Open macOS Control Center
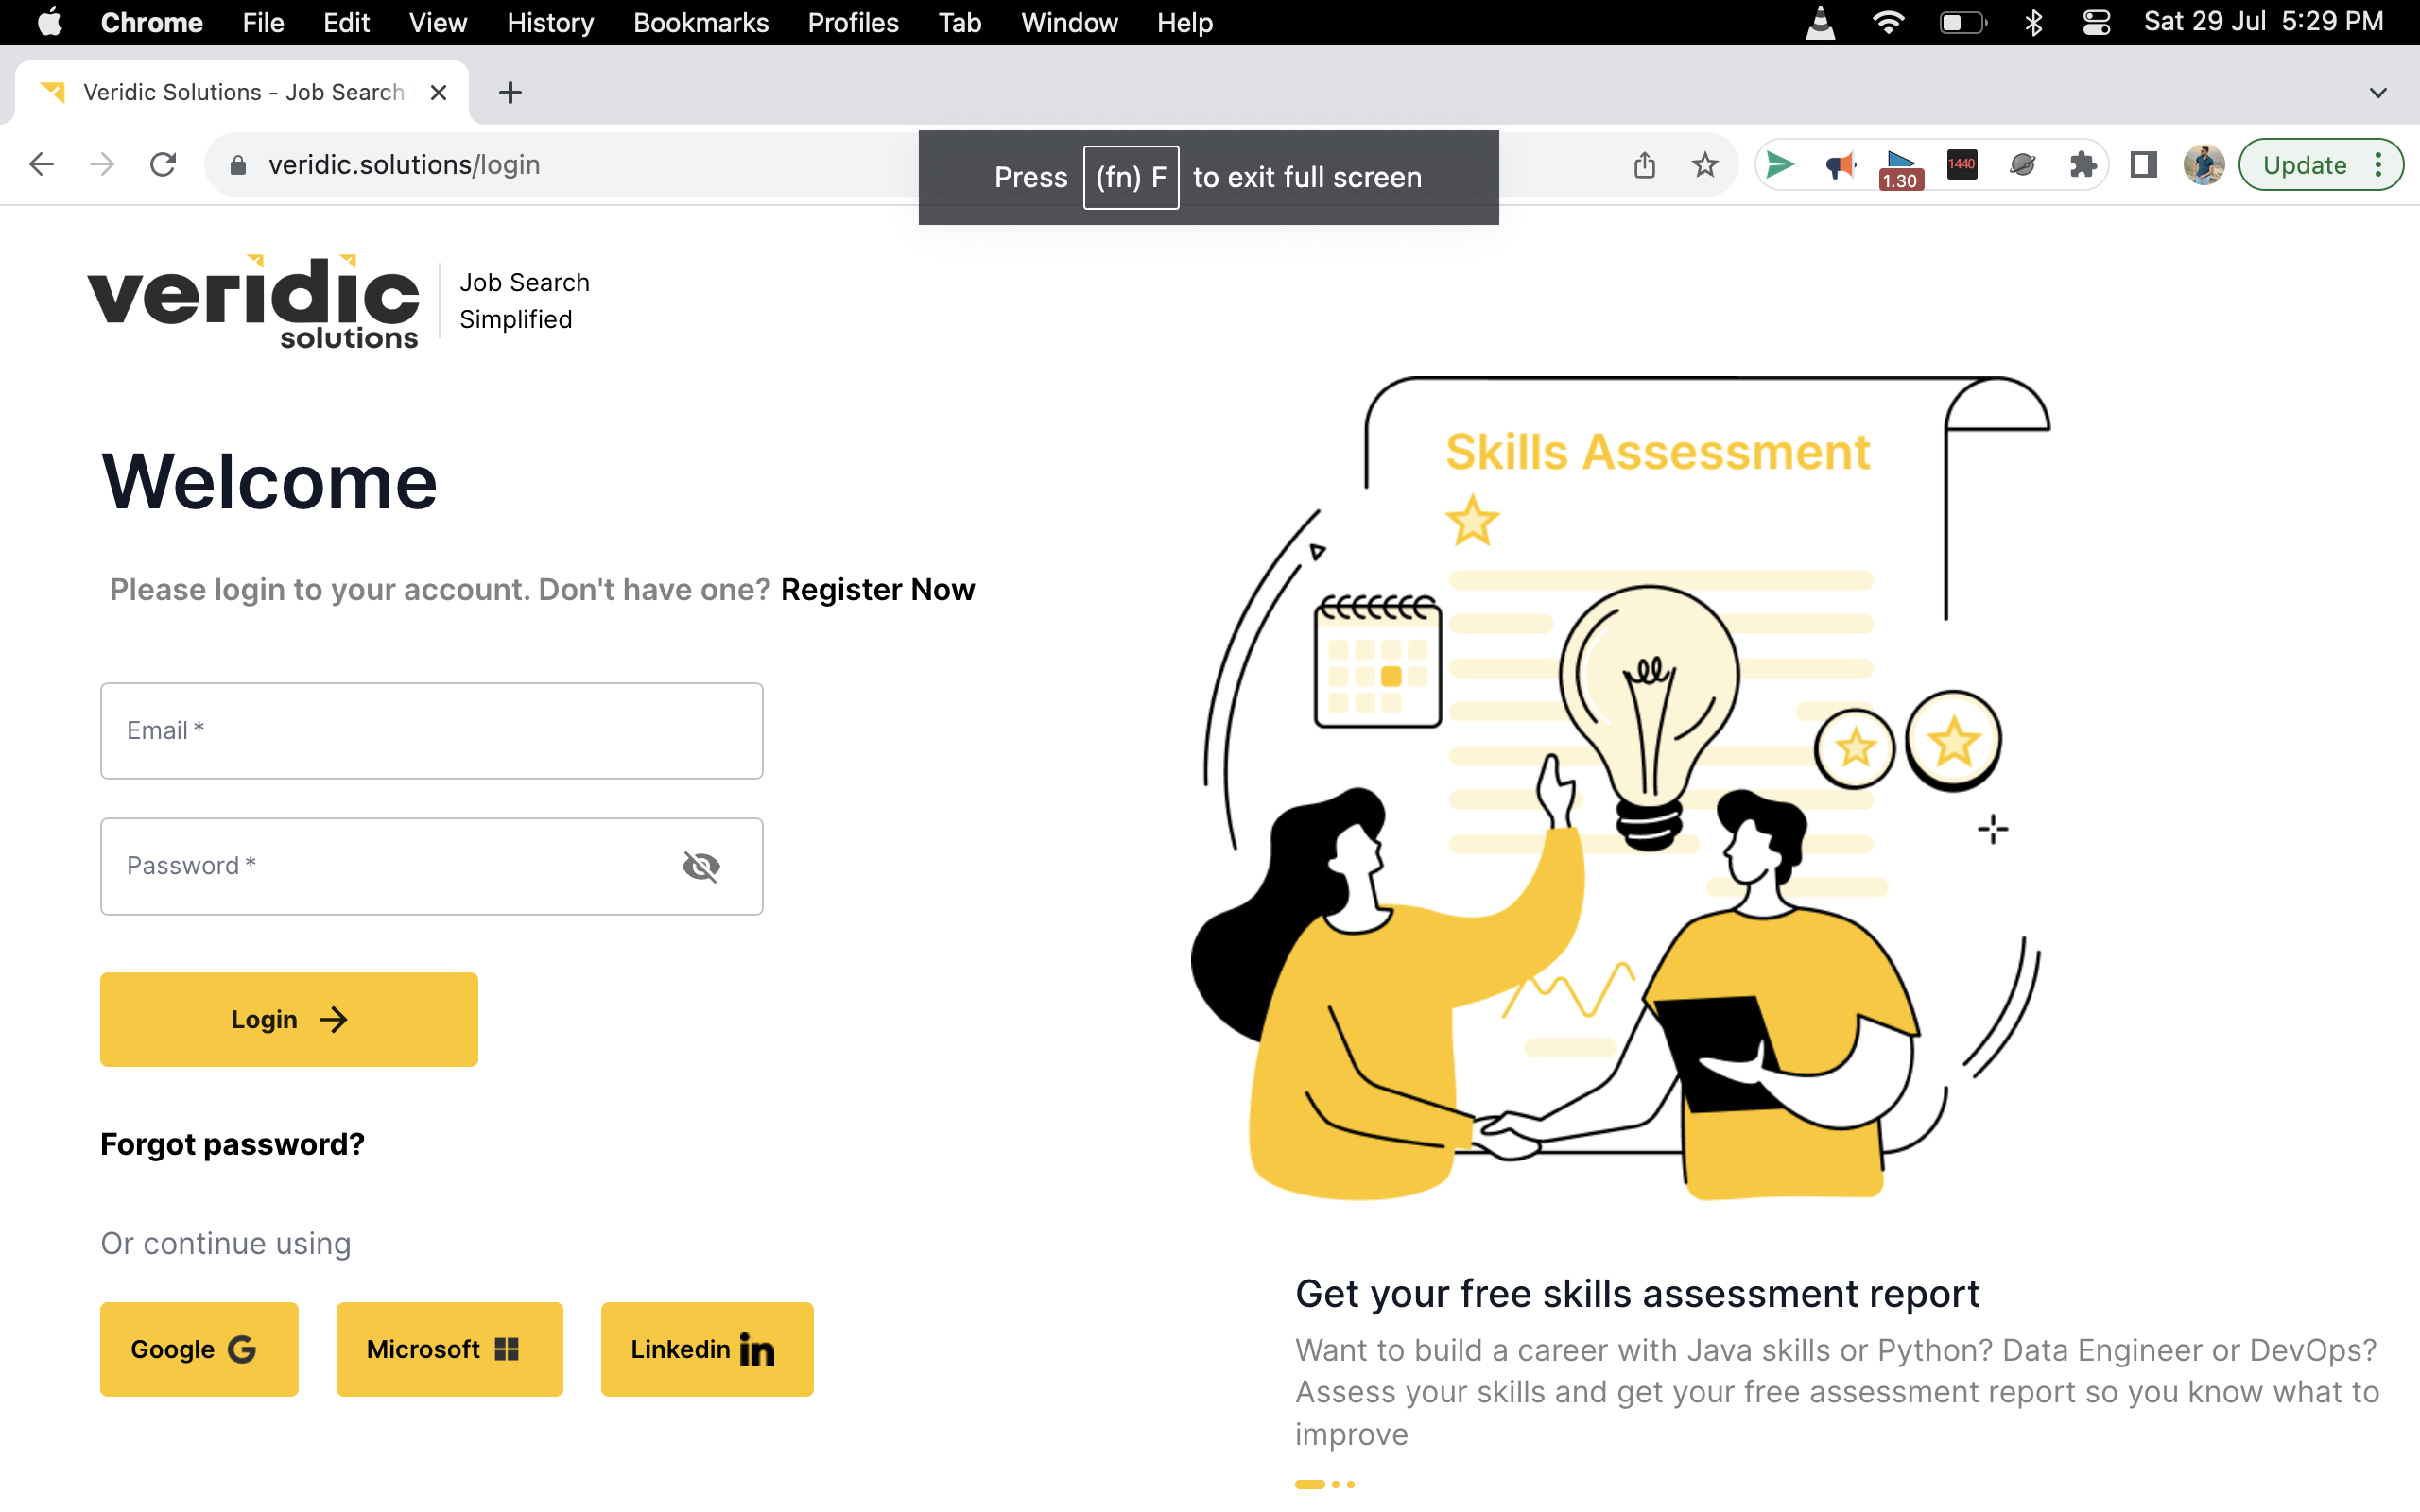 tap(2096, 22)
